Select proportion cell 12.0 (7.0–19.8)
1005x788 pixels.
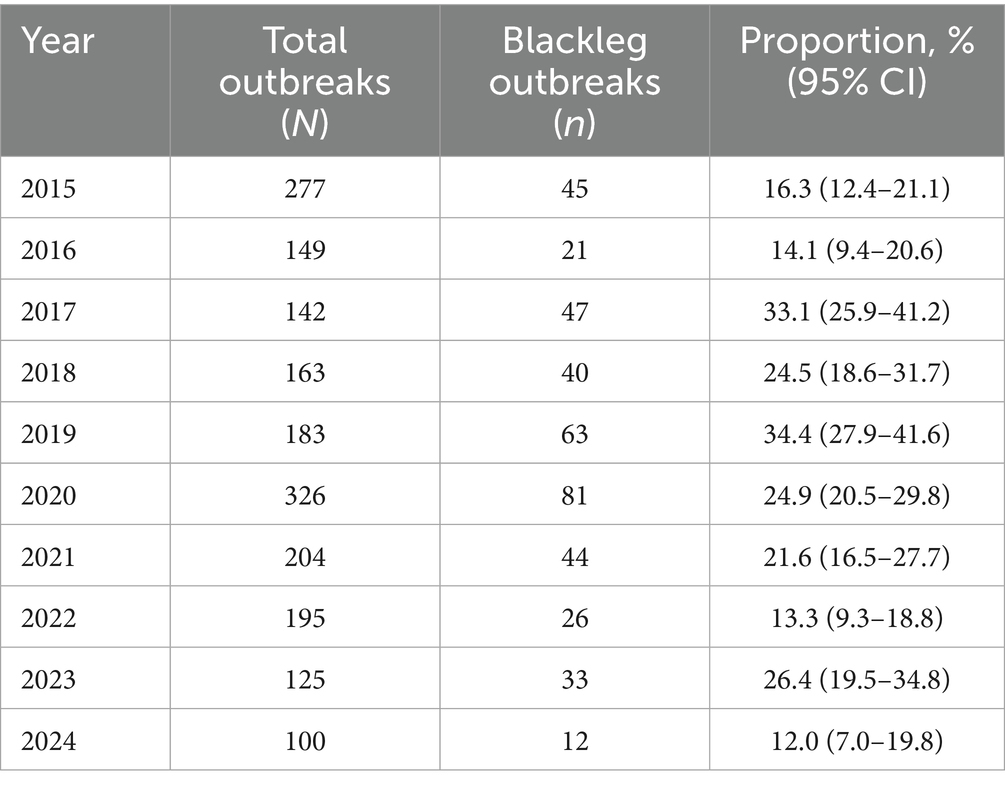point(856,740)
